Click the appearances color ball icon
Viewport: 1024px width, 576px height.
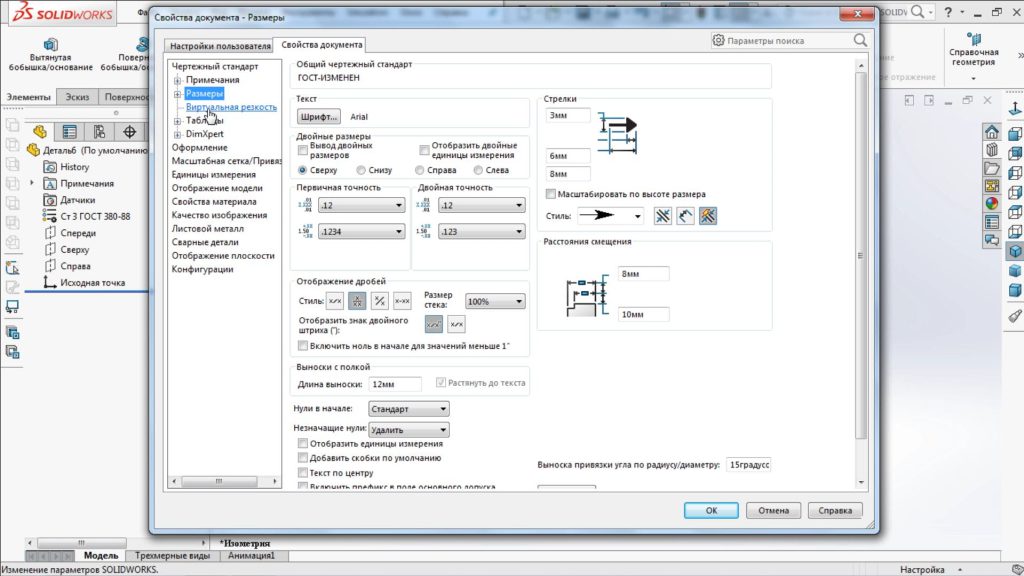coord(991,204)
